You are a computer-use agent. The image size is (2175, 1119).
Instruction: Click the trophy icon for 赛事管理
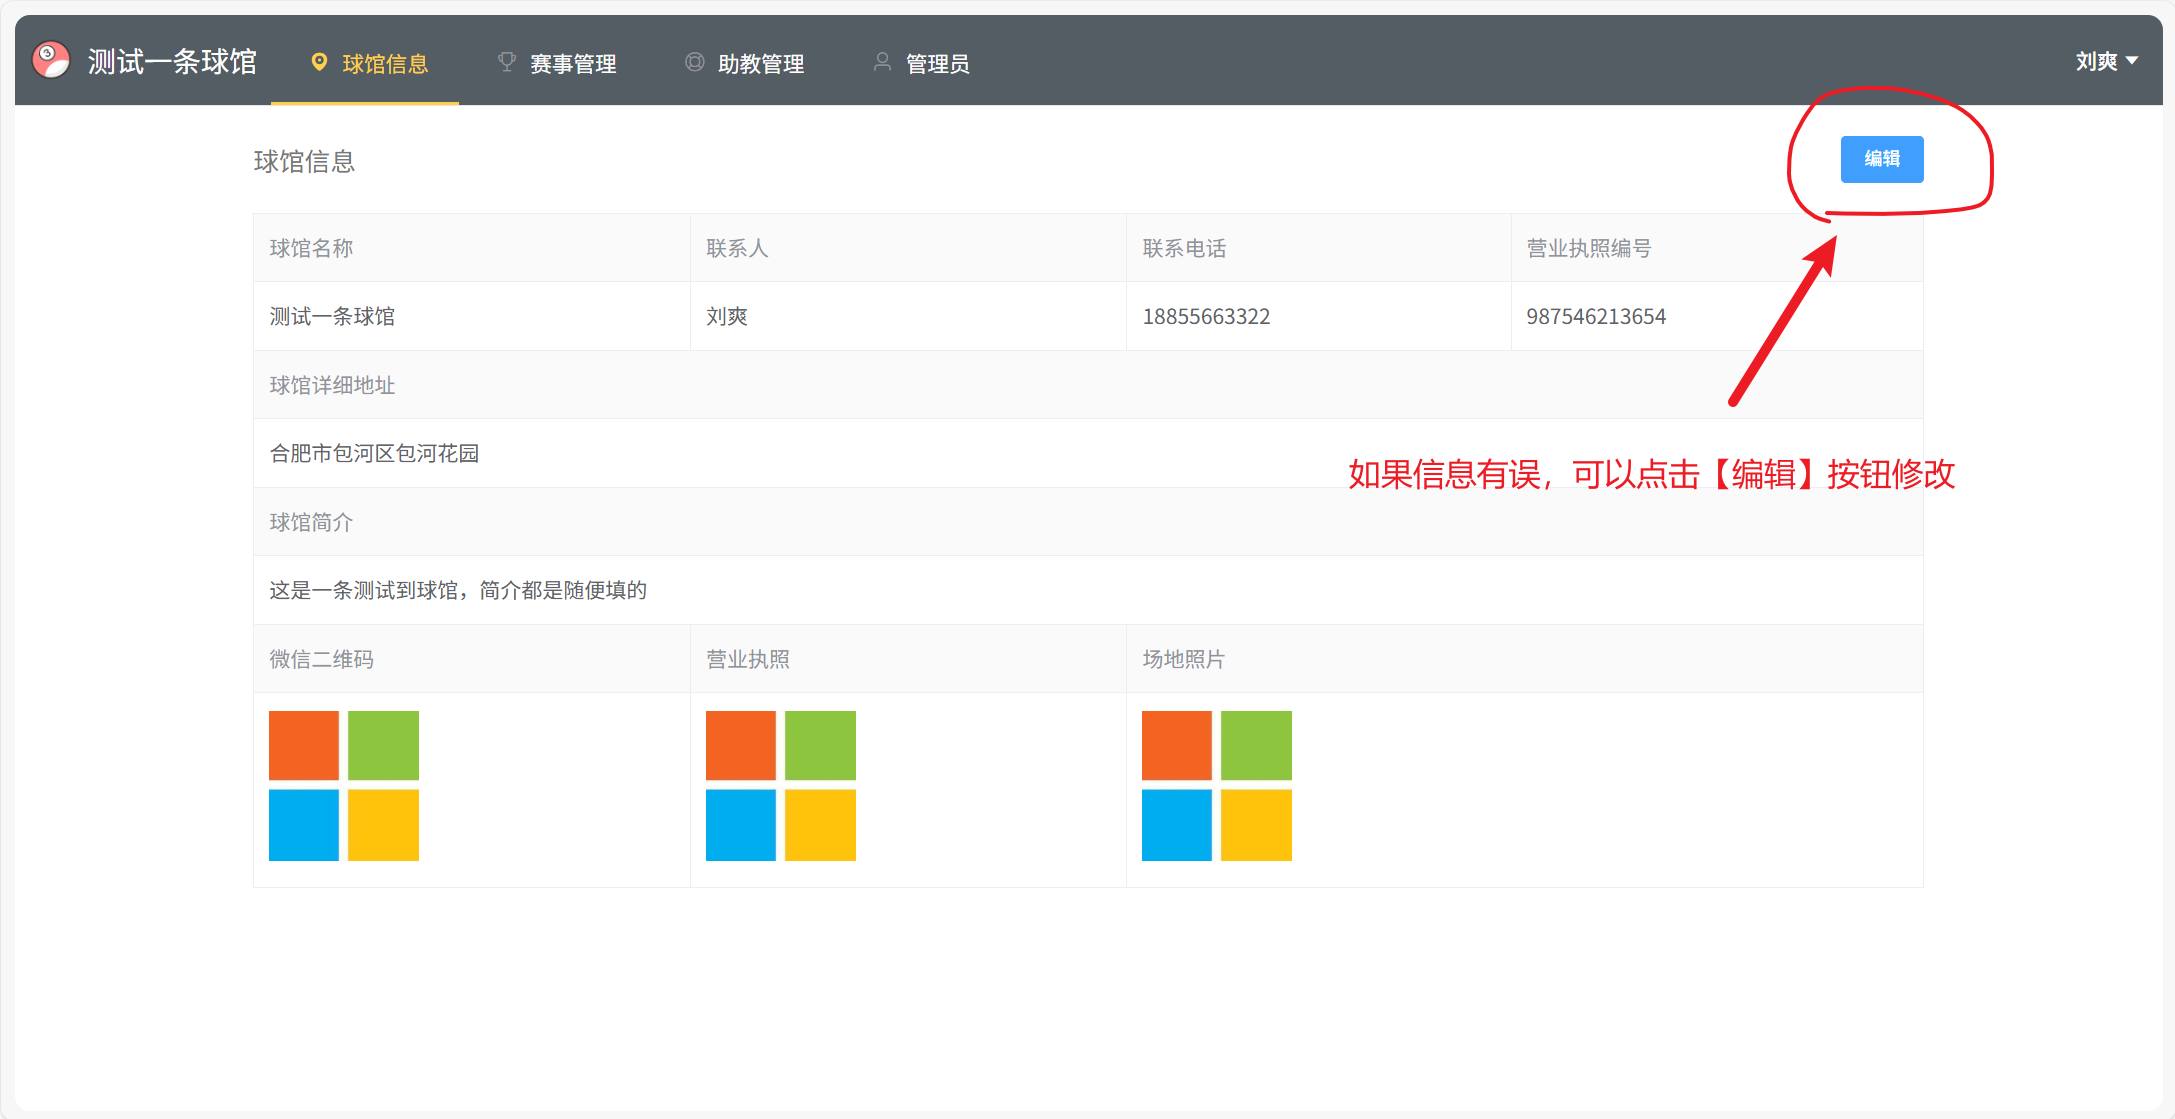[x=507, y=62]
